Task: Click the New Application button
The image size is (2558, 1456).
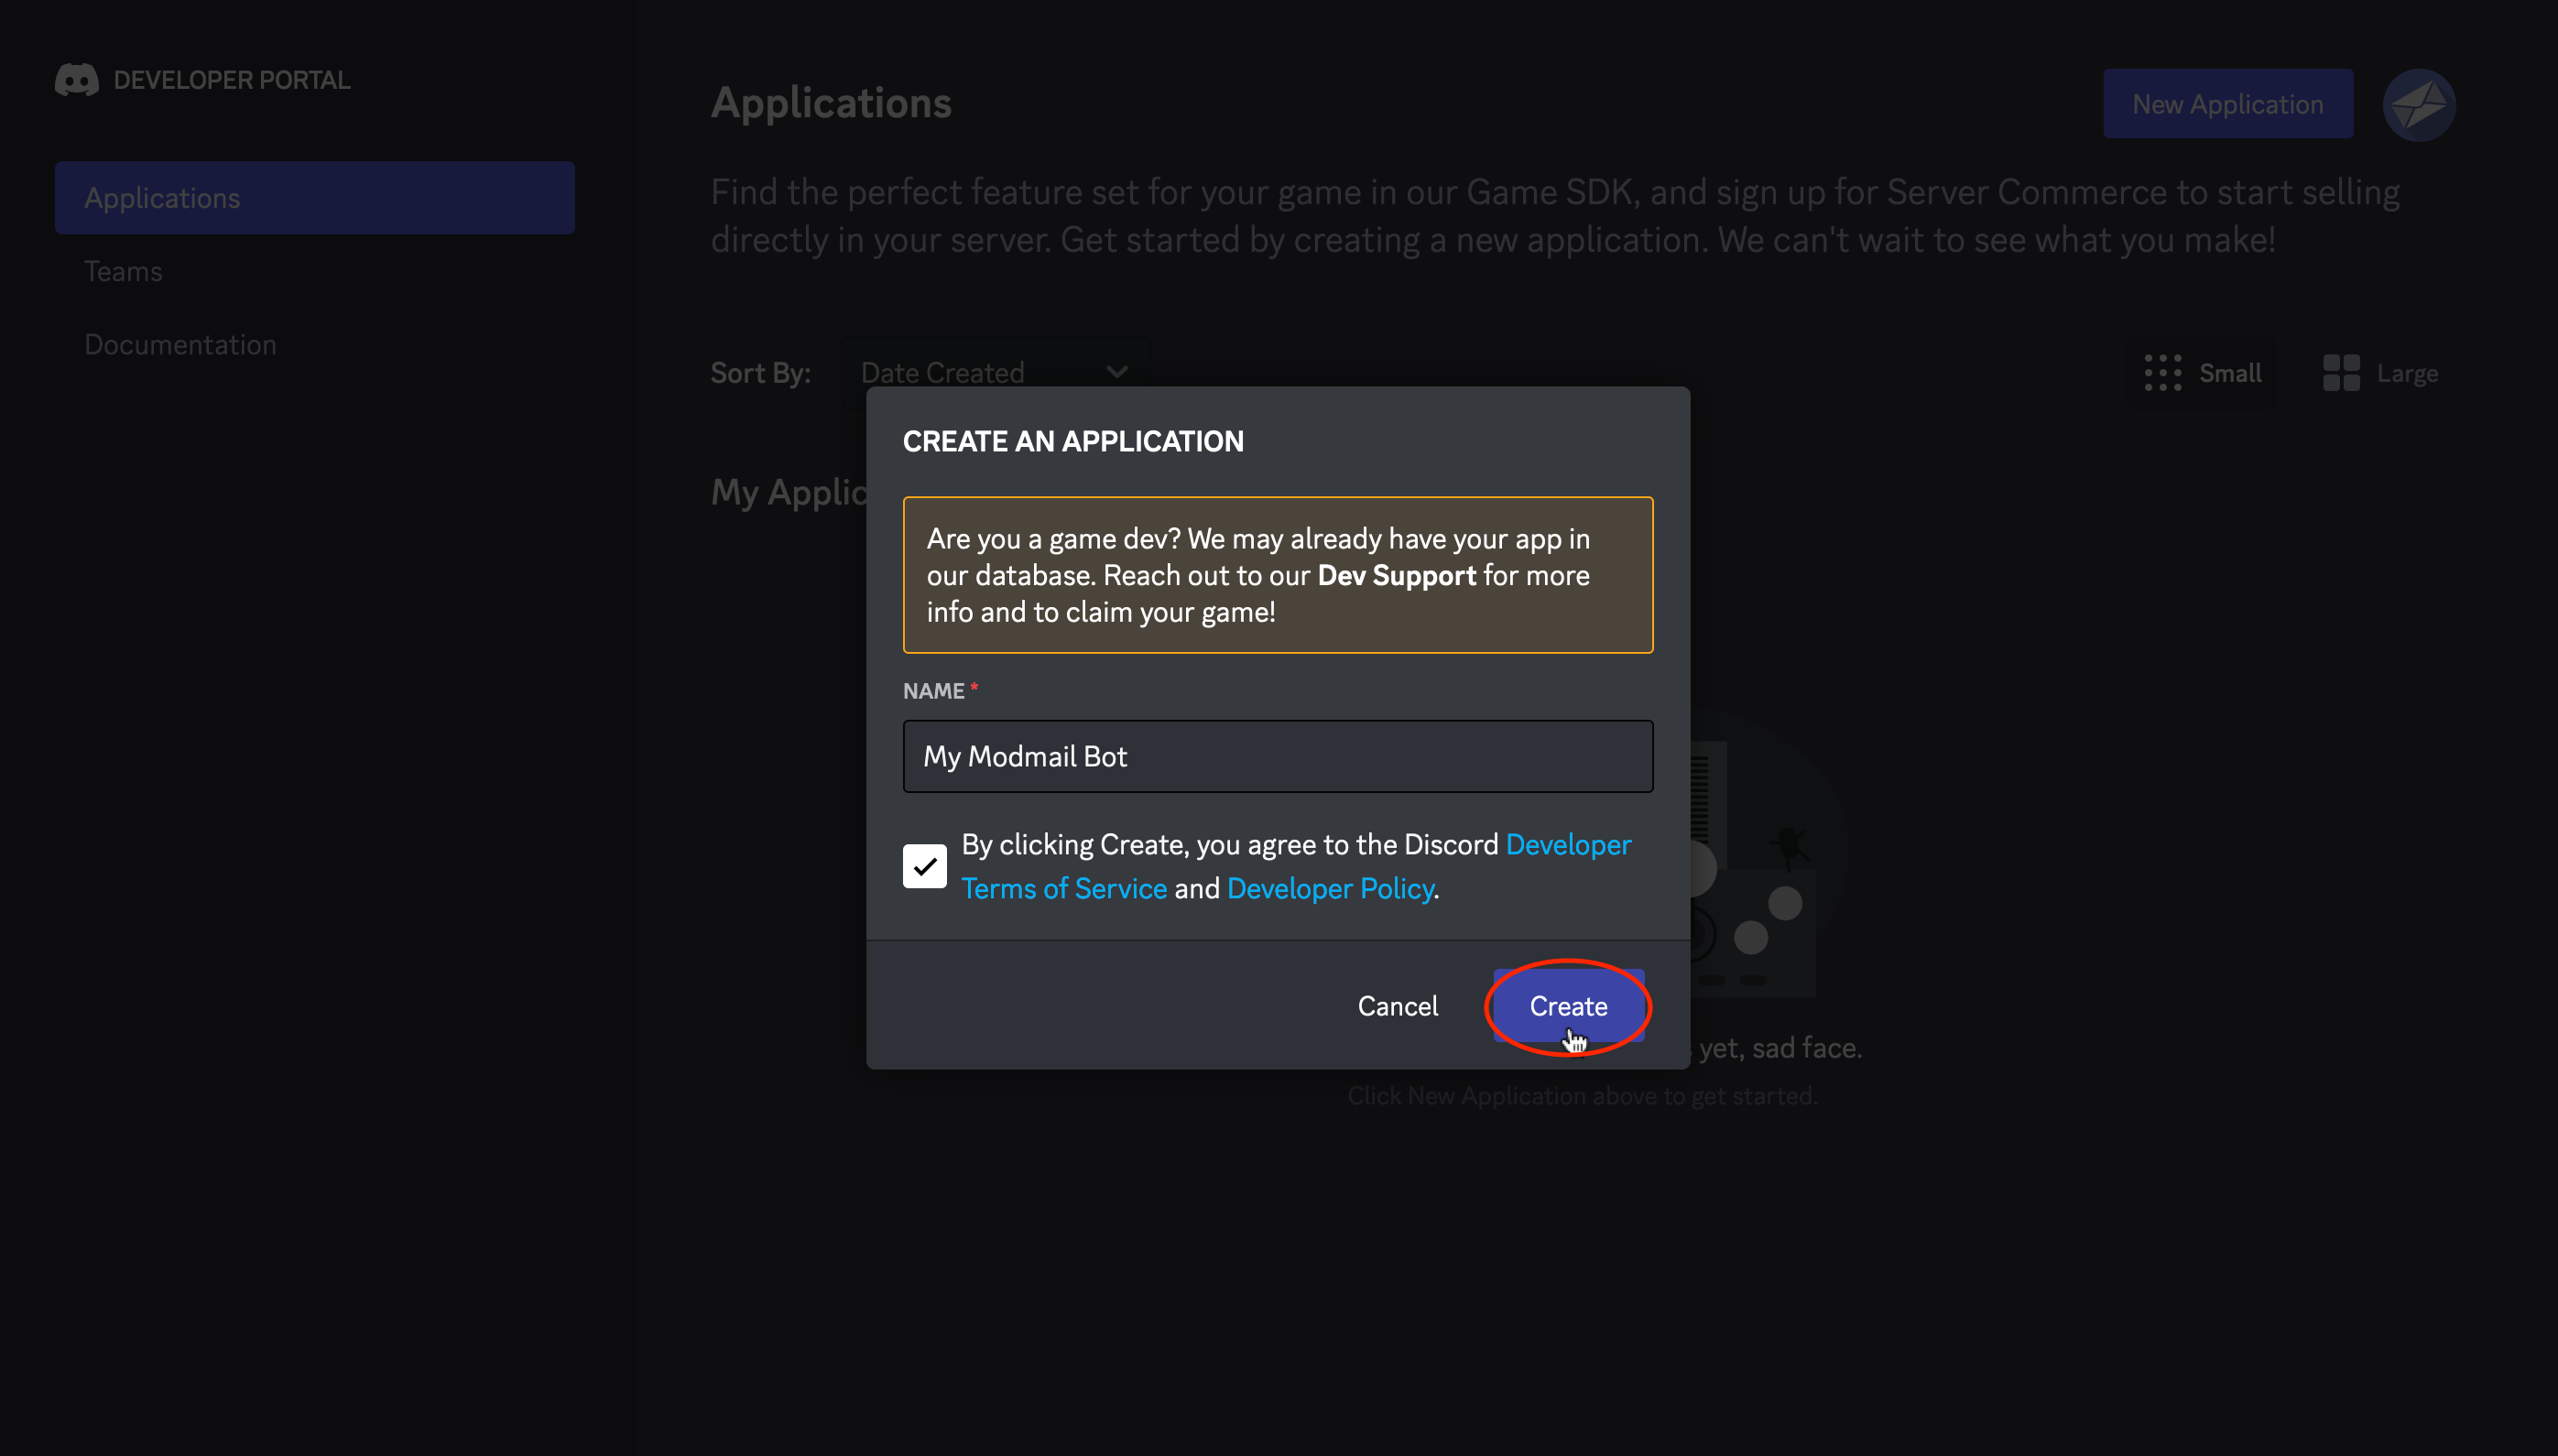Action: click(2229, 103)
